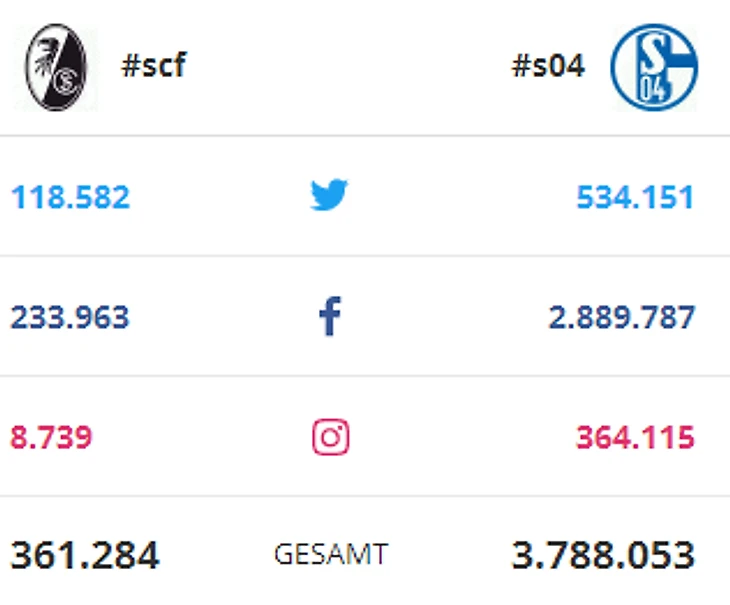Click the divider line below the hashtag header
730x605 pixels.
(x=365, y=136)
